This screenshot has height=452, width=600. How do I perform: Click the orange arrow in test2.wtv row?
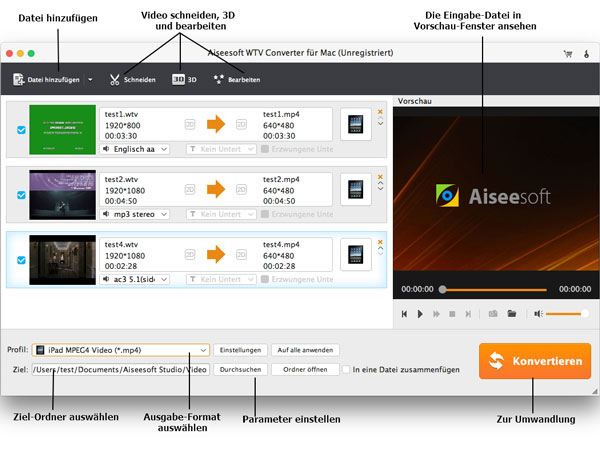tap(216, 189)
